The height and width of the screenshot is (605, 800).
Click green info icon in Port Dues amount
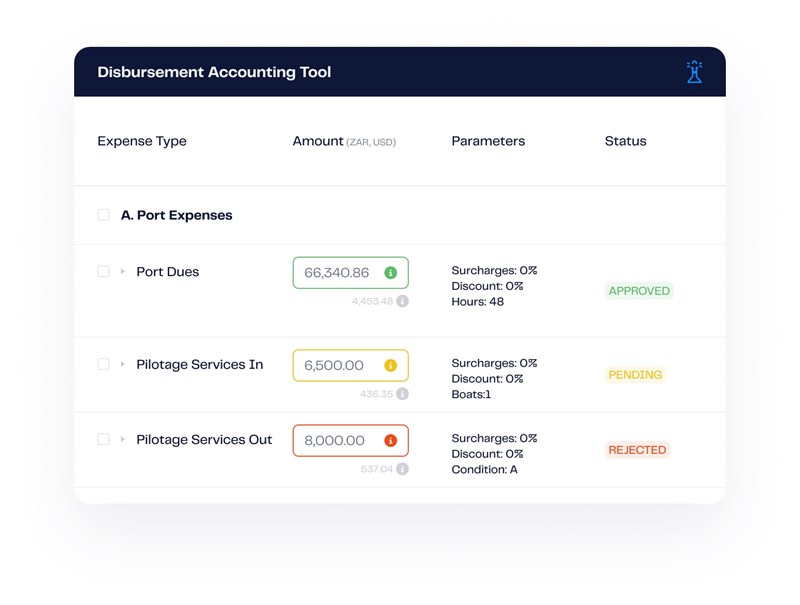tap(390, 273)
